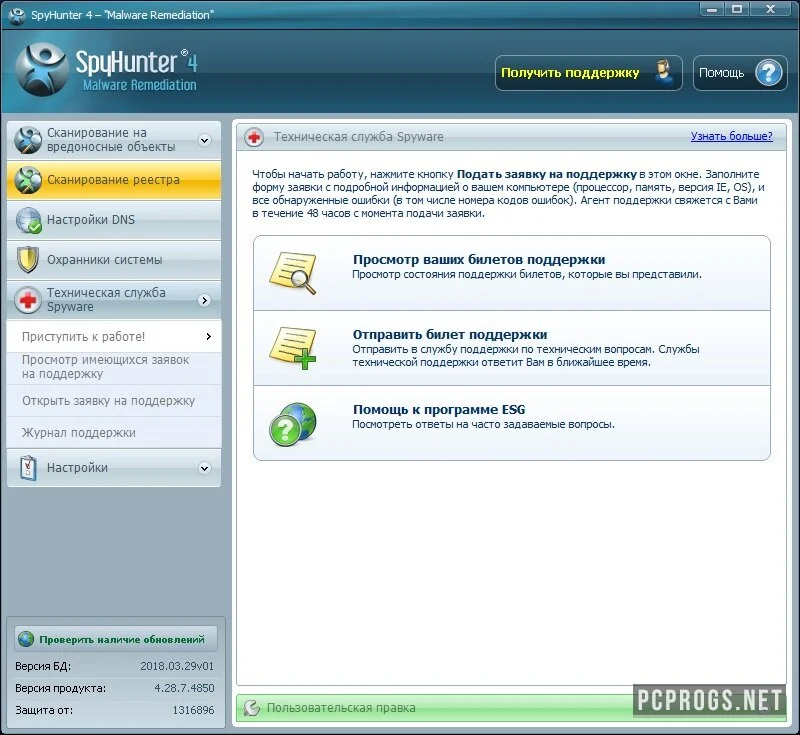Click description Посмотреть ответы на часто задаваемые вопросы
Viewport: 800px width, 735px height.
[483, 424]
